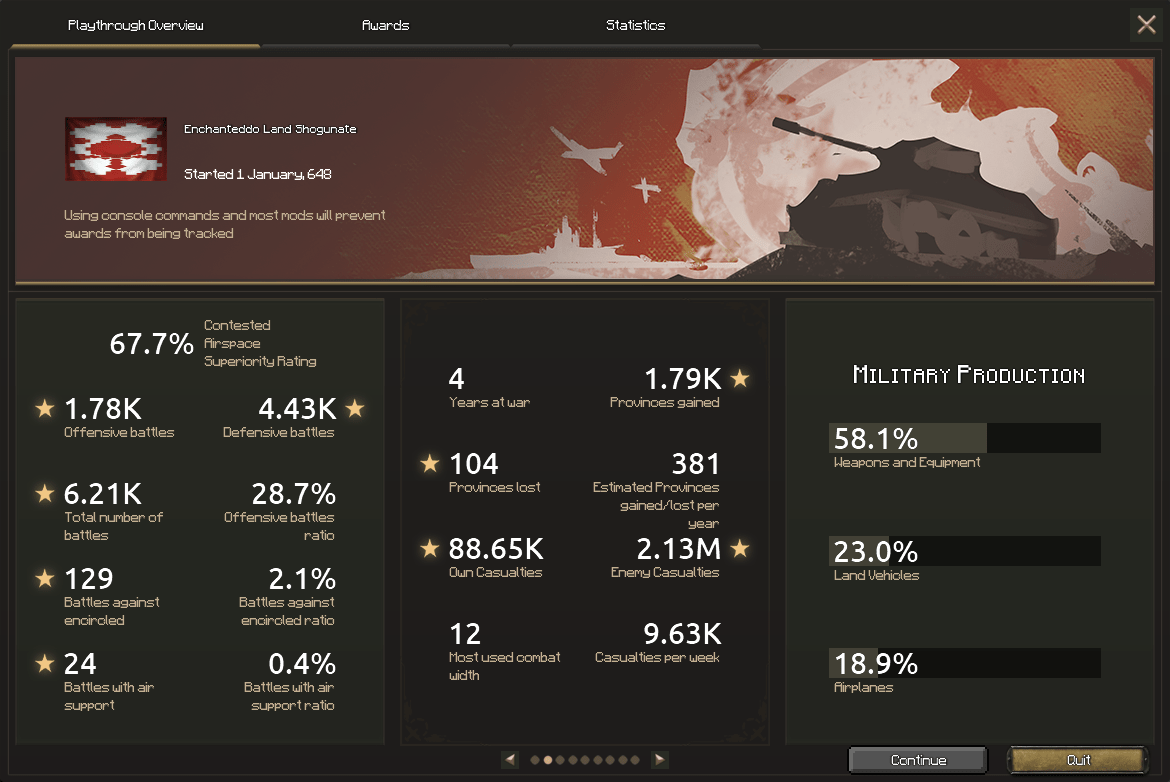1170x782 pixels.
Task: Click the '12' most used combat width
Action: pos(465,634)
